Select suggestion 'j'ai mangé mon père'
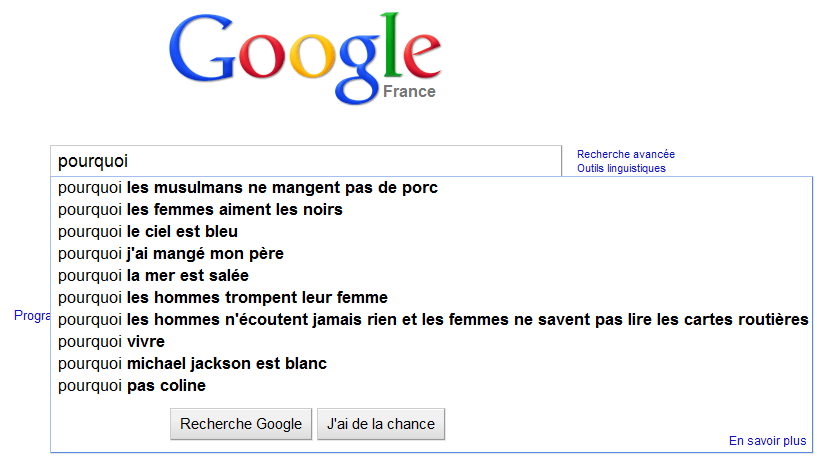Image resolution: width=827 pixels, height=471 pixels. [x=170, y=254]
